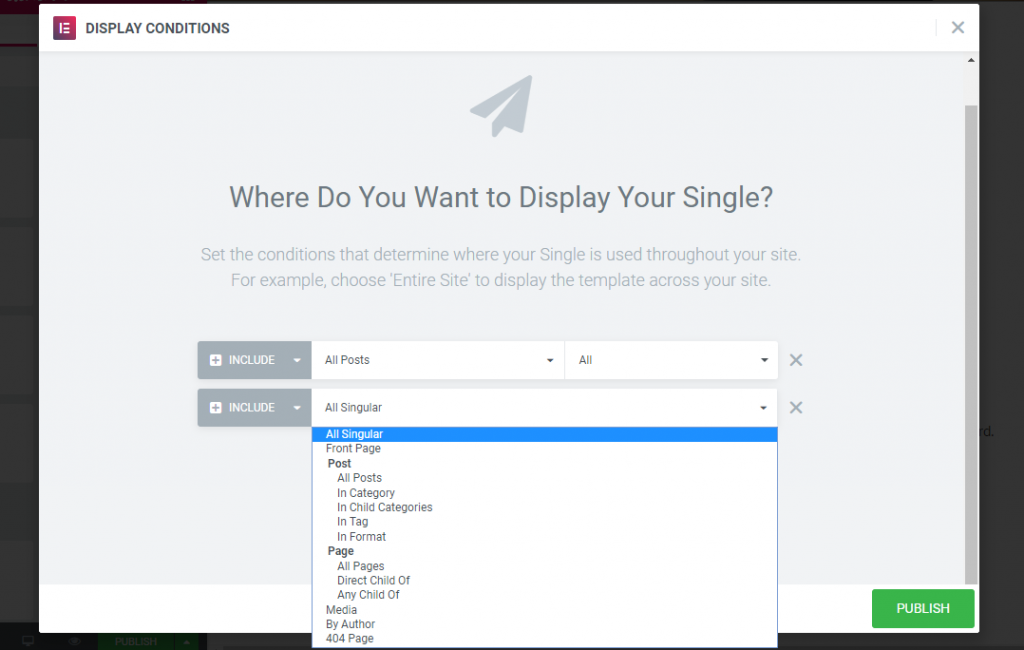Select In Child Categories option

coord(385,507)
